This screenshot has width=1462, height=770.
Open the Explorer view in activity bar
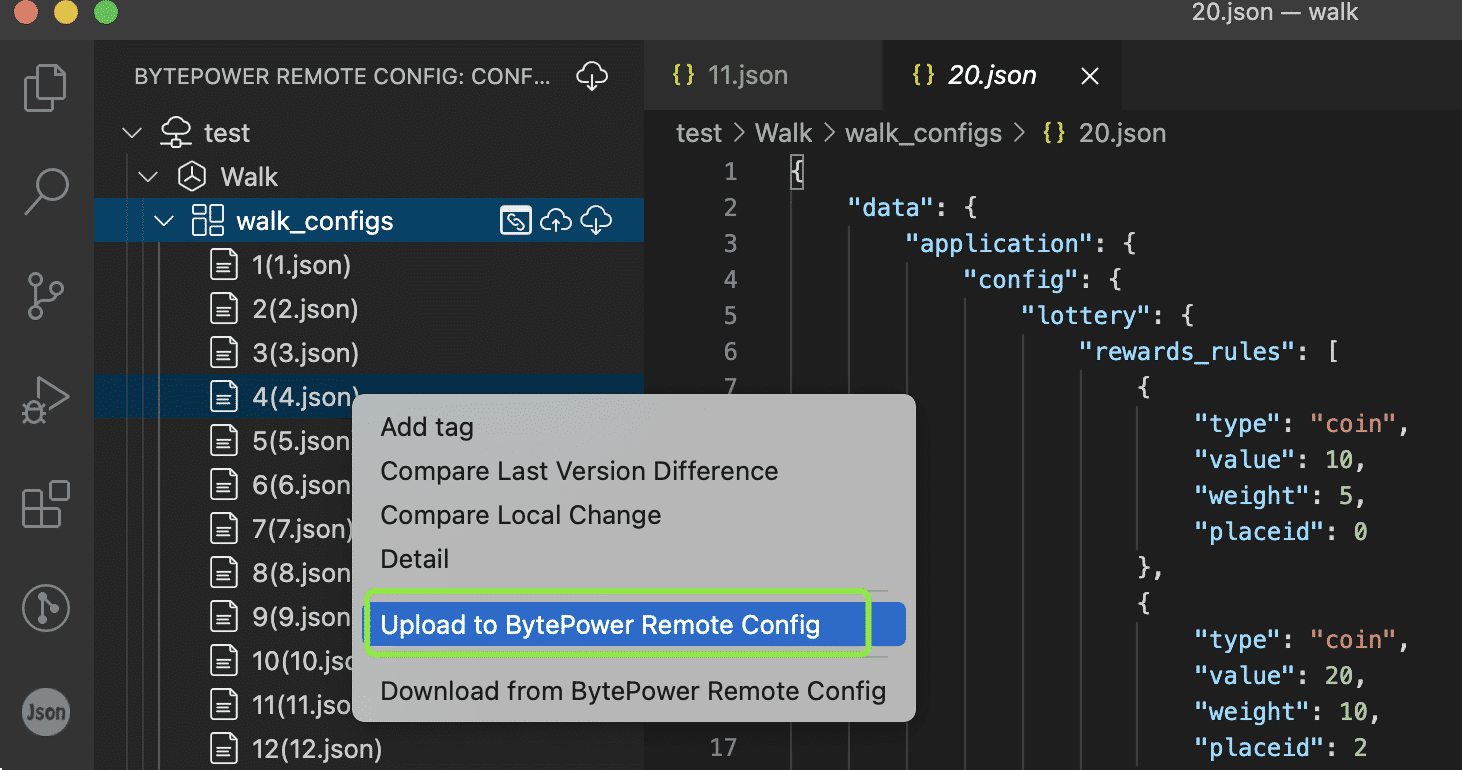point(45,87)
